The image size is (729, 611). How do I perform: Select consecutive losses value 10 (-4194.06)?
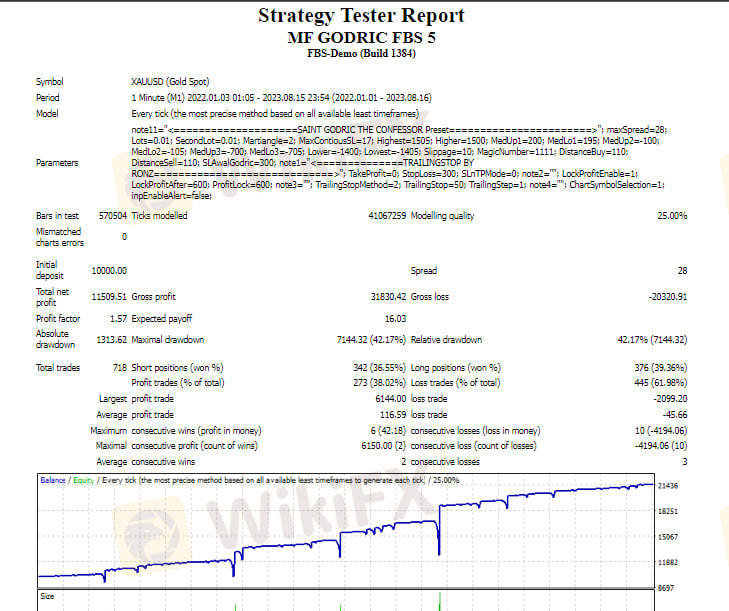click(x=661, y=431)
